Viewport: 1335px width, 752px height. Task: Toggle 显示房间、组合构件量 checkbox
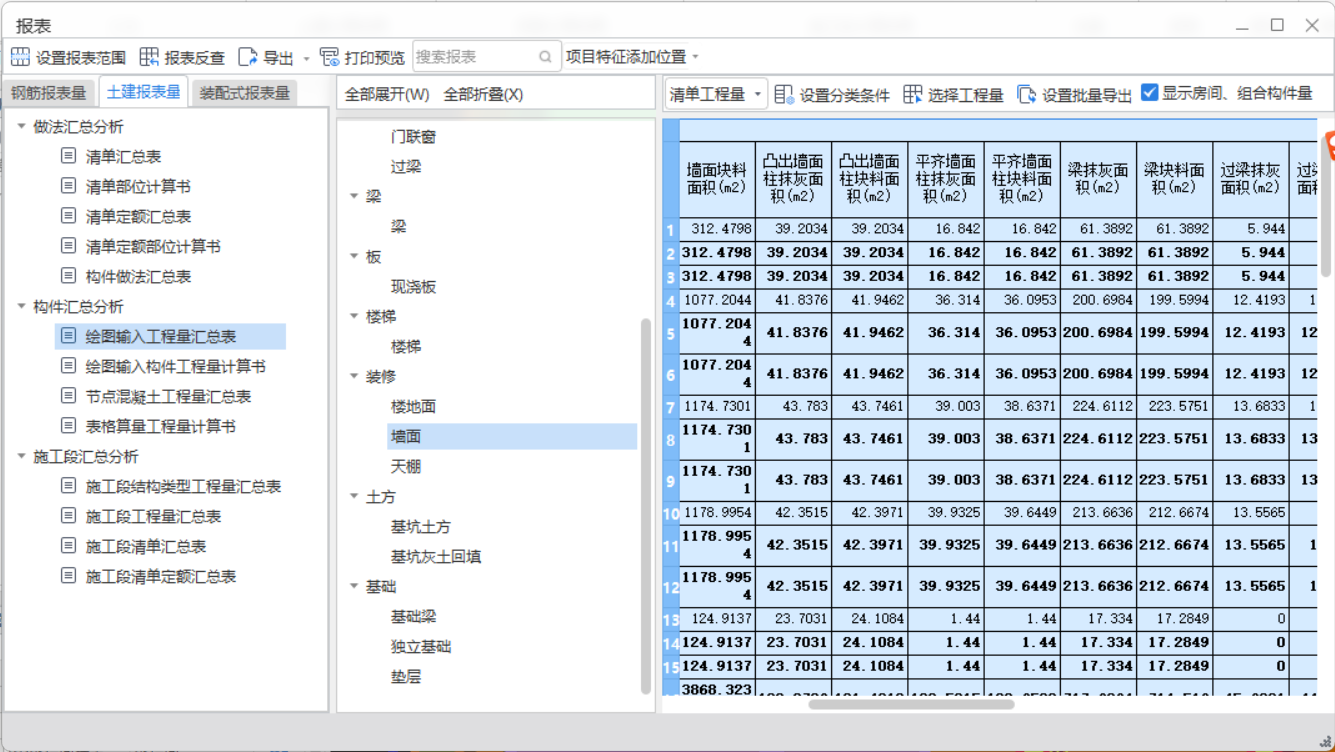1149,93
